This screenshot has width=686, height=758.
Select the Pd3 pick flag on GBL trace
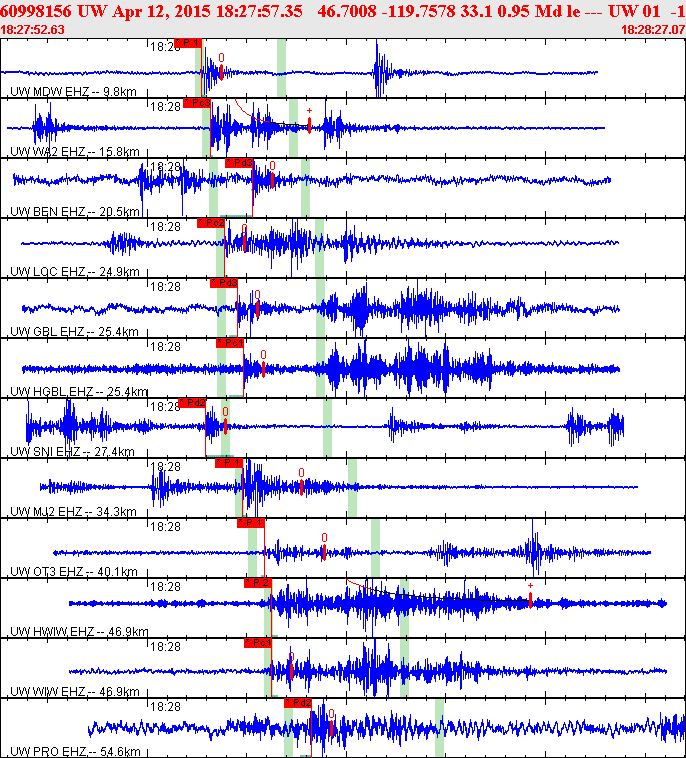click(224, 283)
